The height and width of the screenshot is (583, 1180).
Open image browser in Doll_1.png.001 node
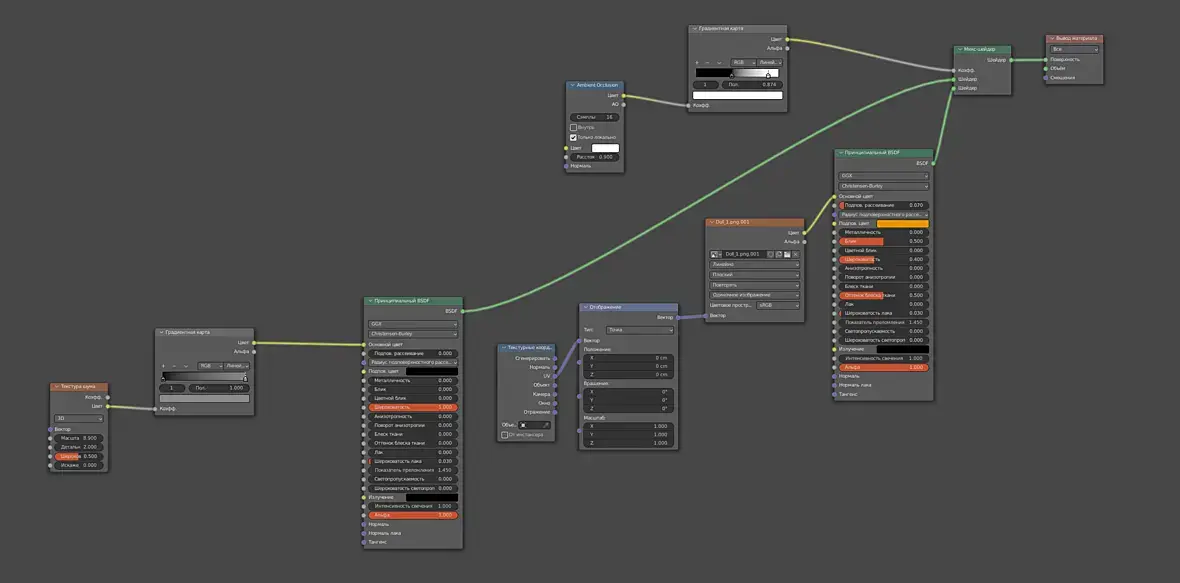716,254
